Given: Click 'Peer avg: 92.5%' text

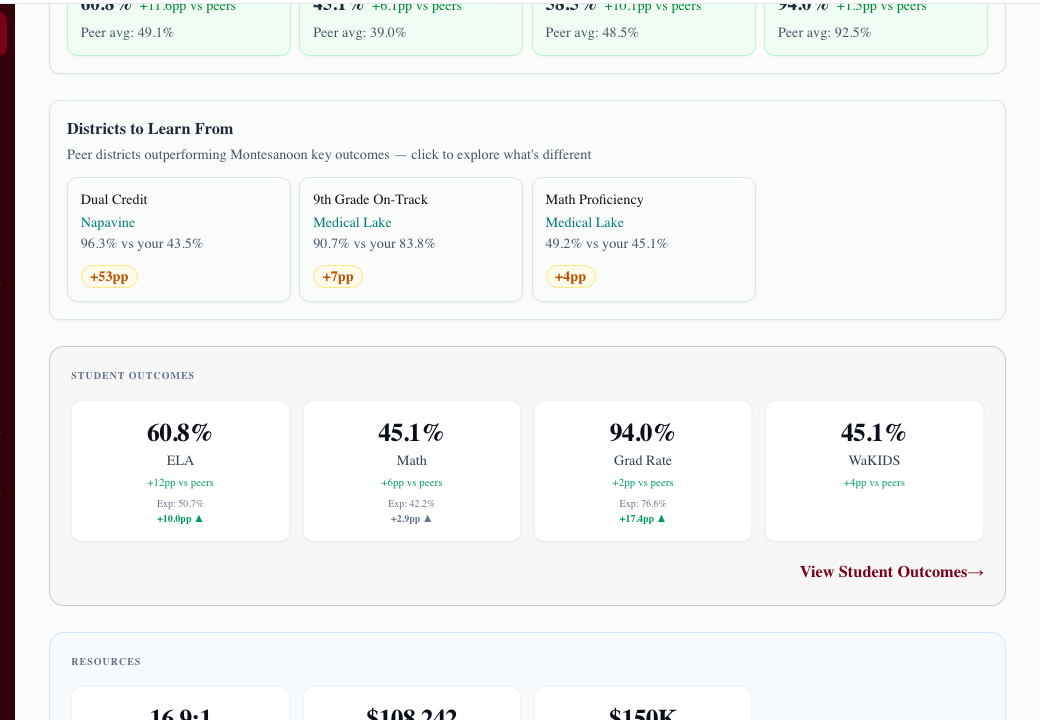Looking at the screenshot, I should 824,32.
